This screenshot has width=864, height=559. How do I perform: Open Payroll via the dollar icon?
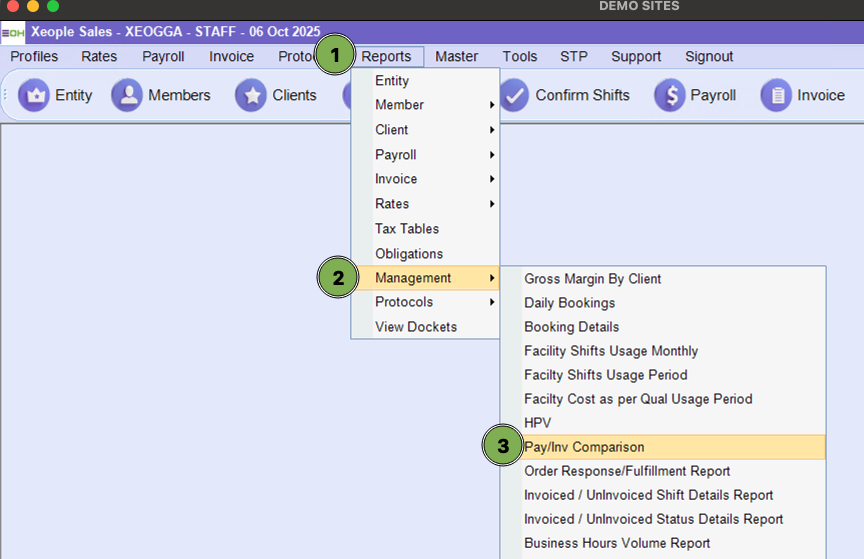(x=670, y=95)
